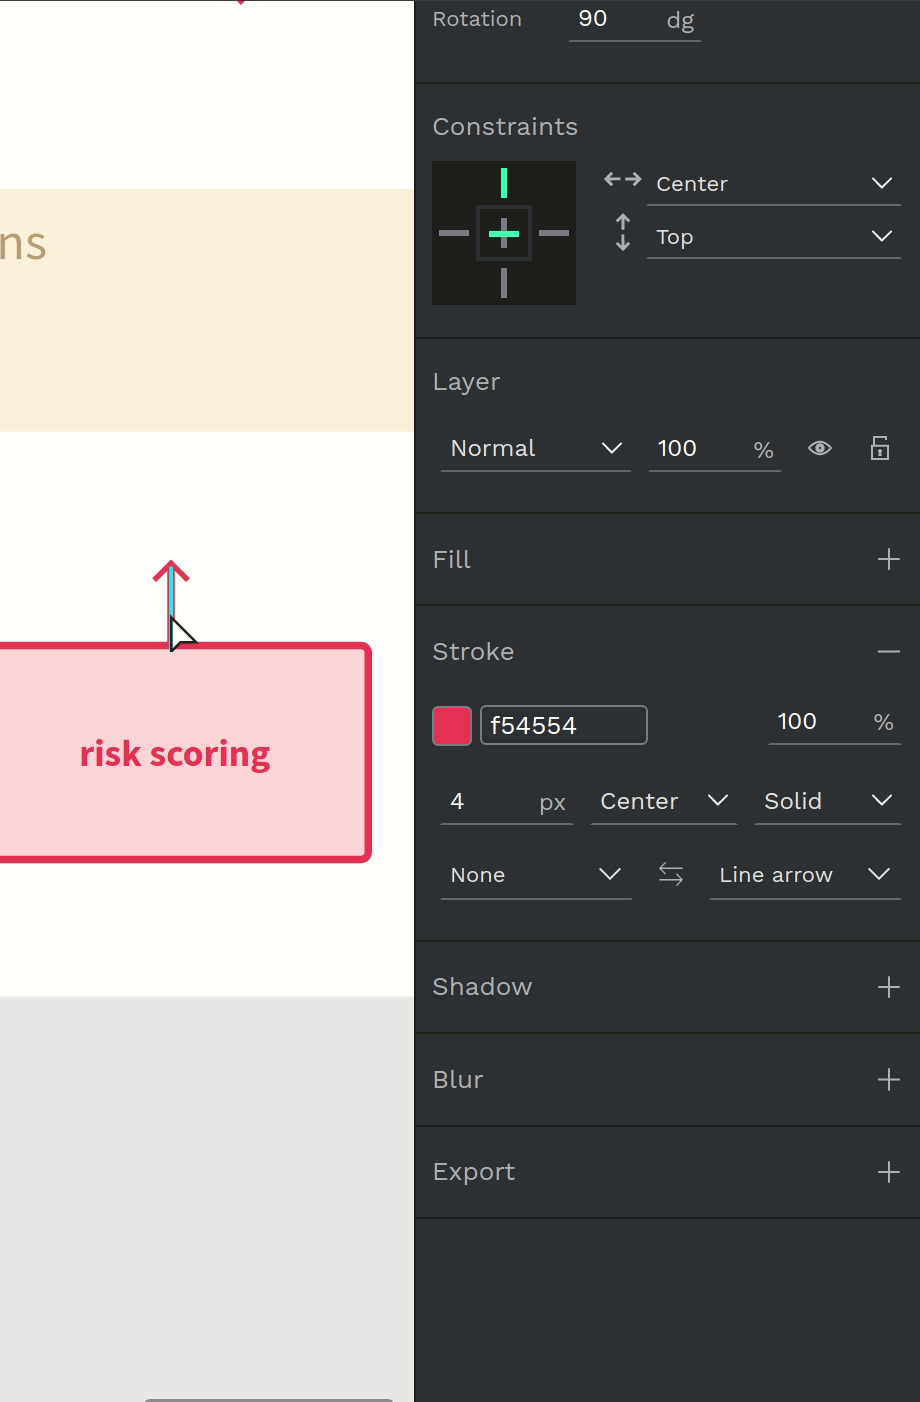Click the top constraint bar in the constraints widget
Image resolution: width=920 pixels, height=1402 pixels.
[504, 183]
